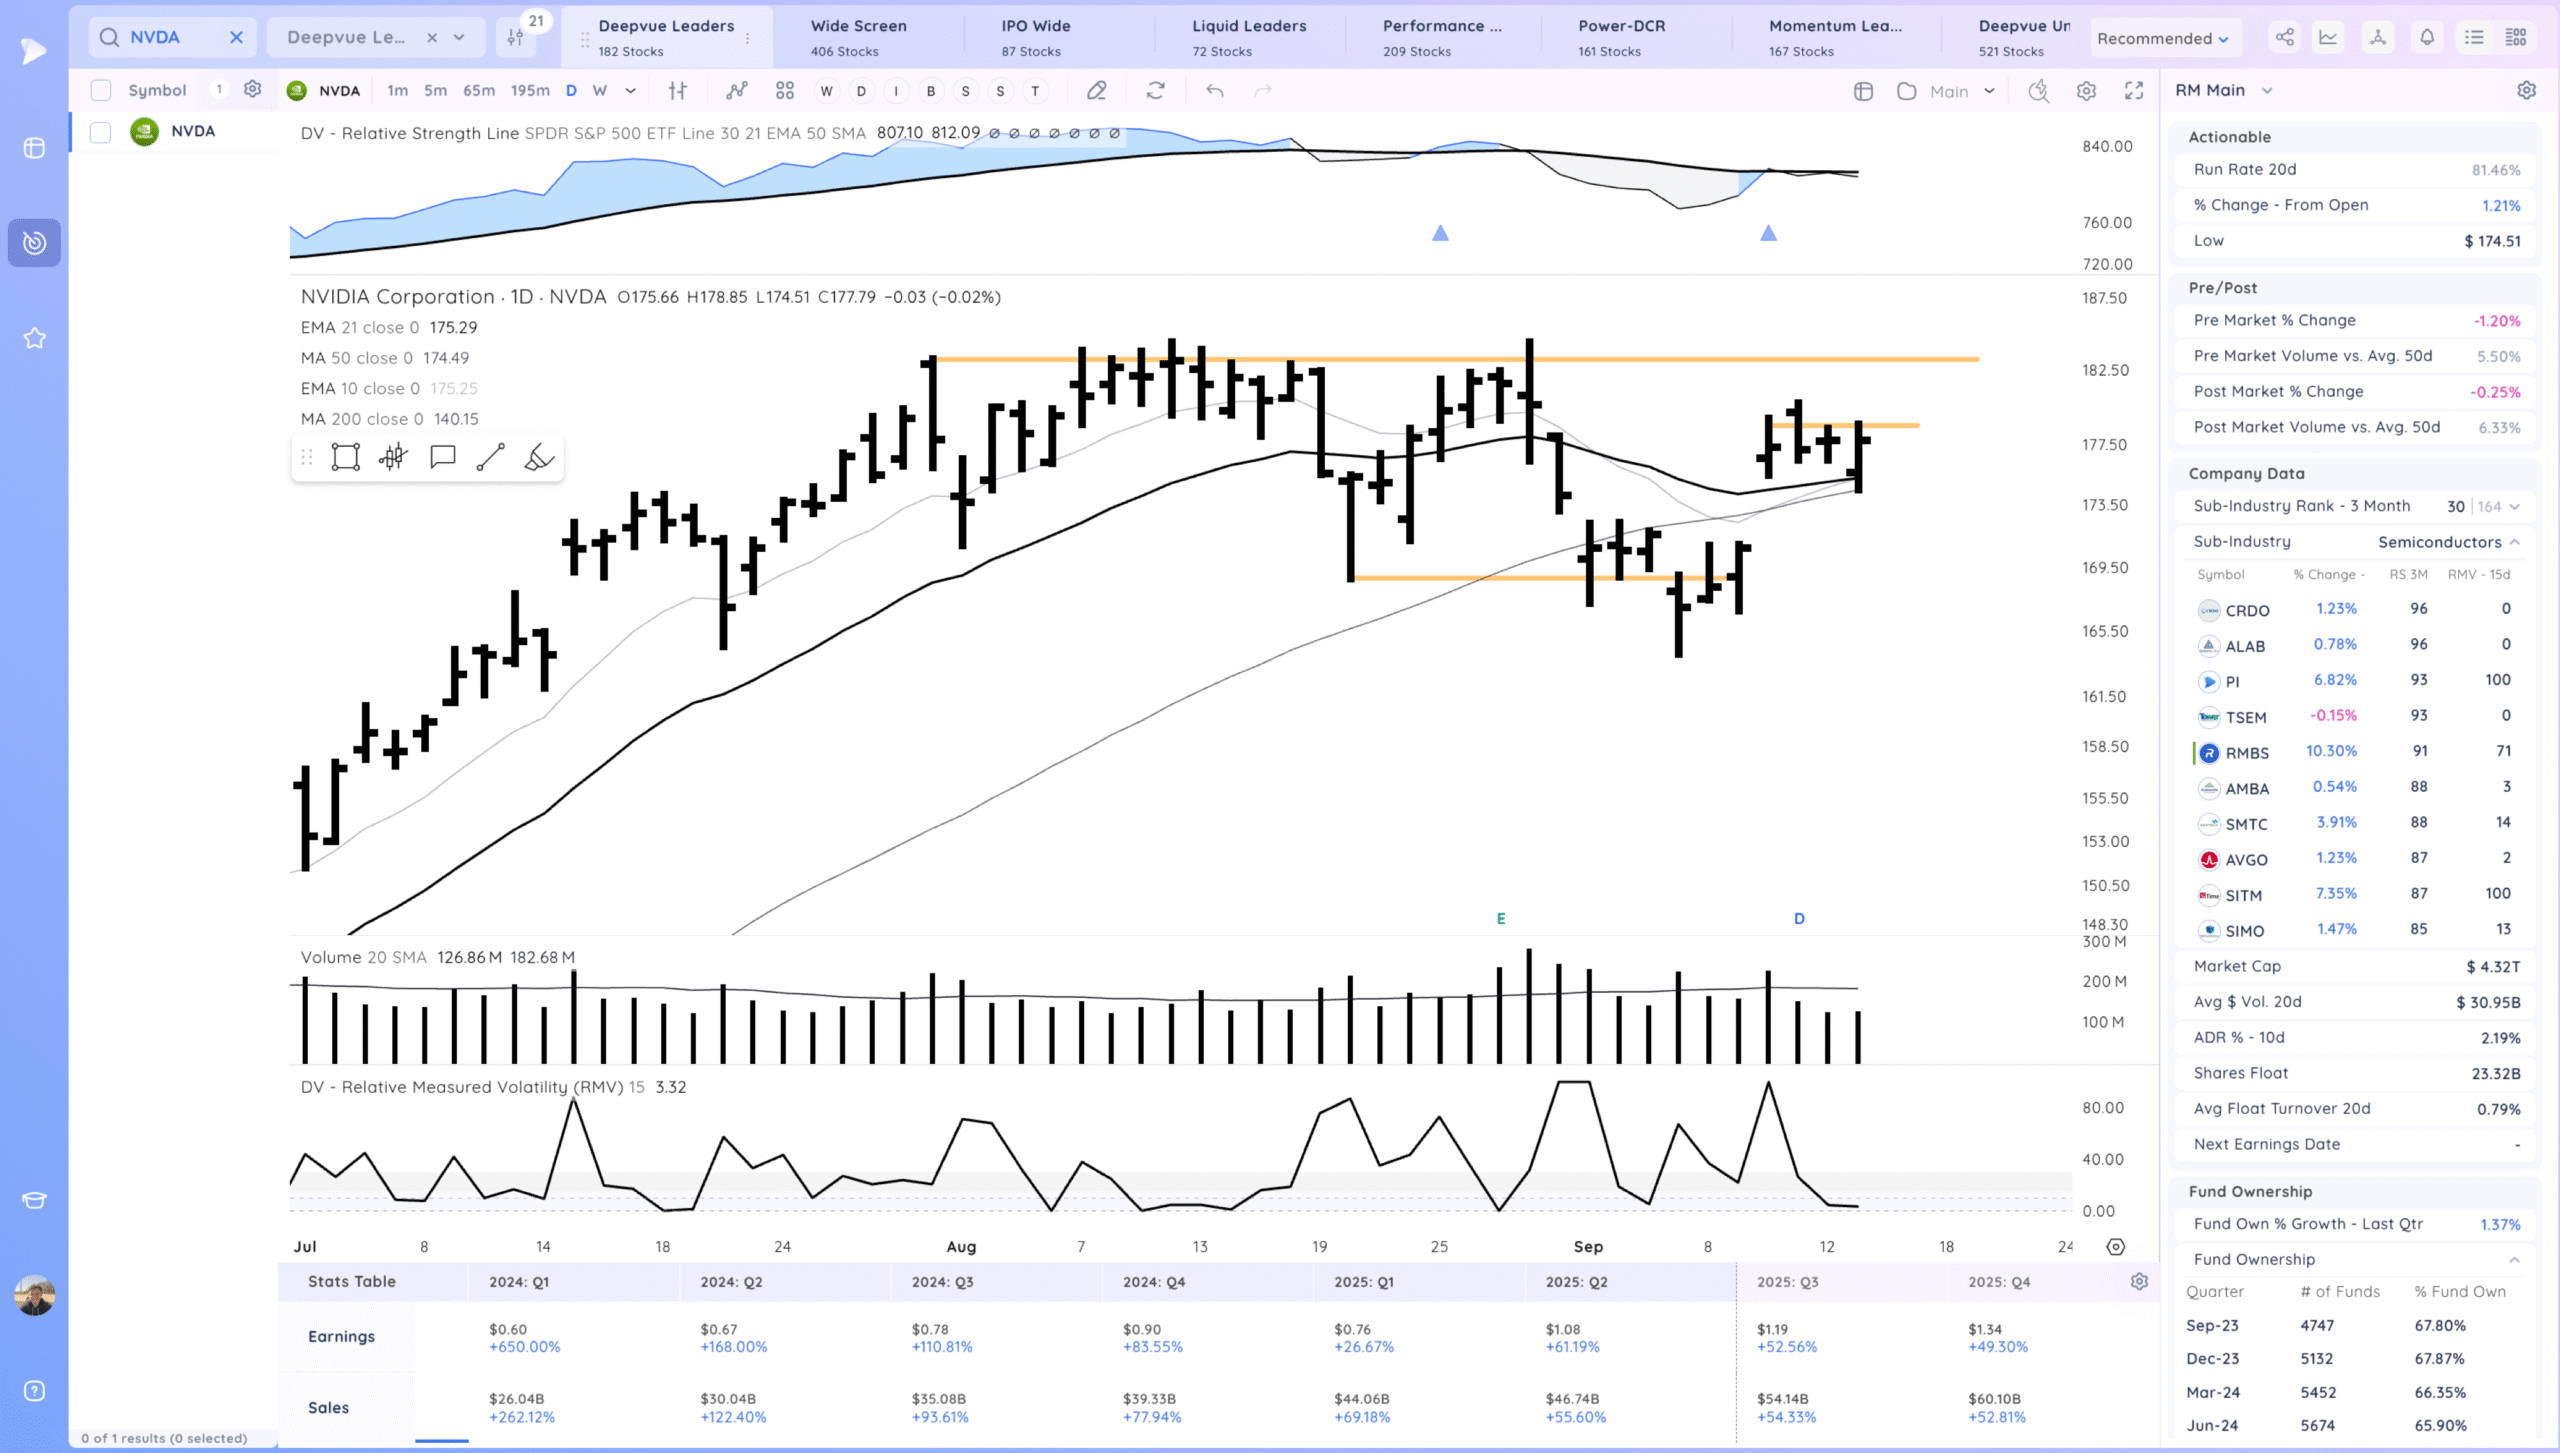Screen dimensions: 2560x1453
Task: Open Symbol column settings gear
Action: pyautogui.click(x=253, y=89)
